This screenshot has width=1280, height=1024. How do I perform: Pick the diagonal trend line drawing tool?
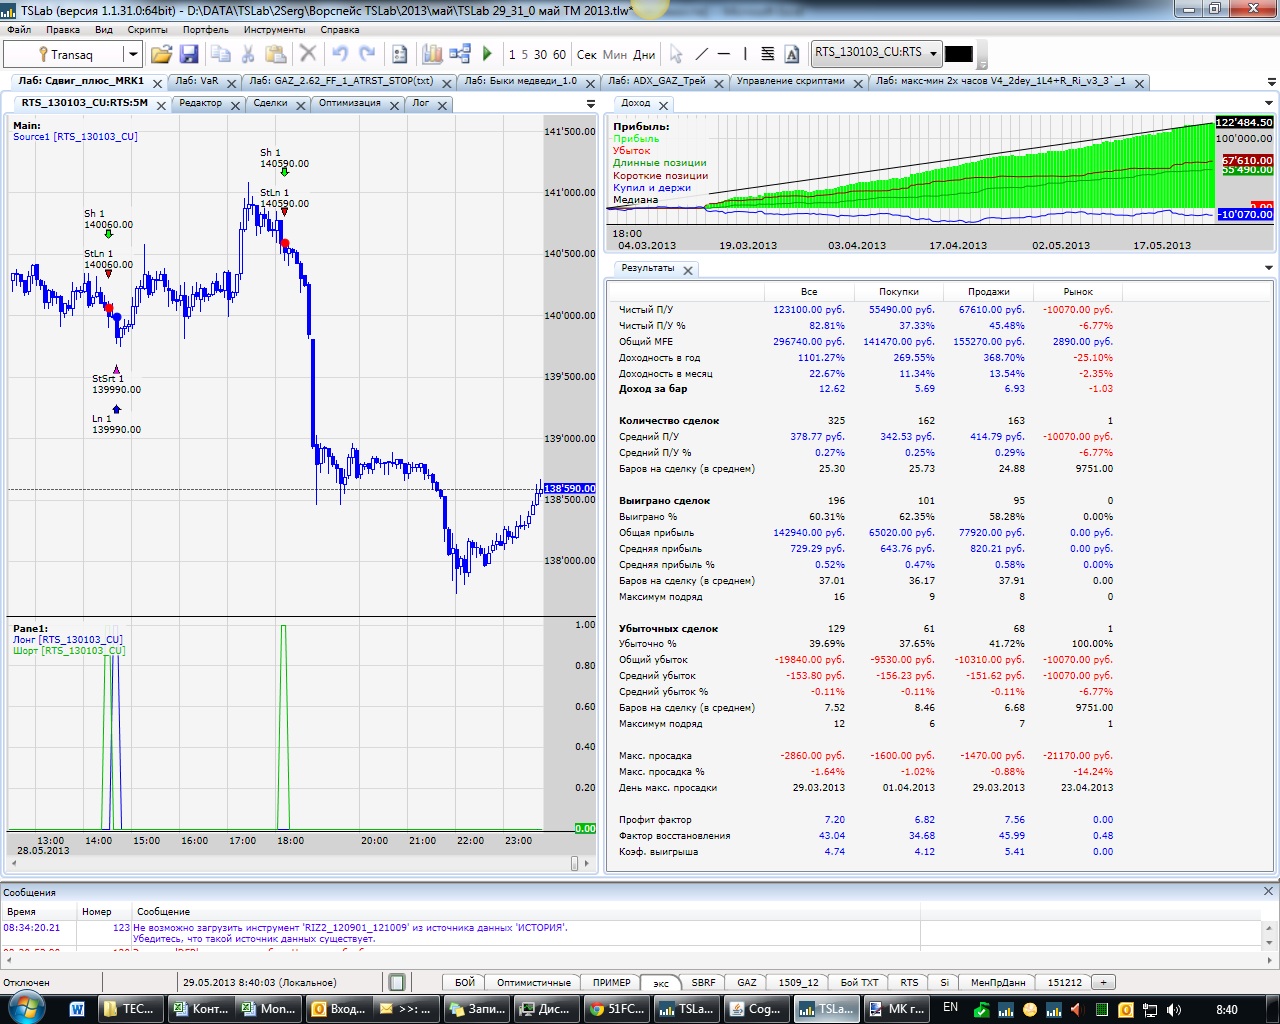pos(701,54)
